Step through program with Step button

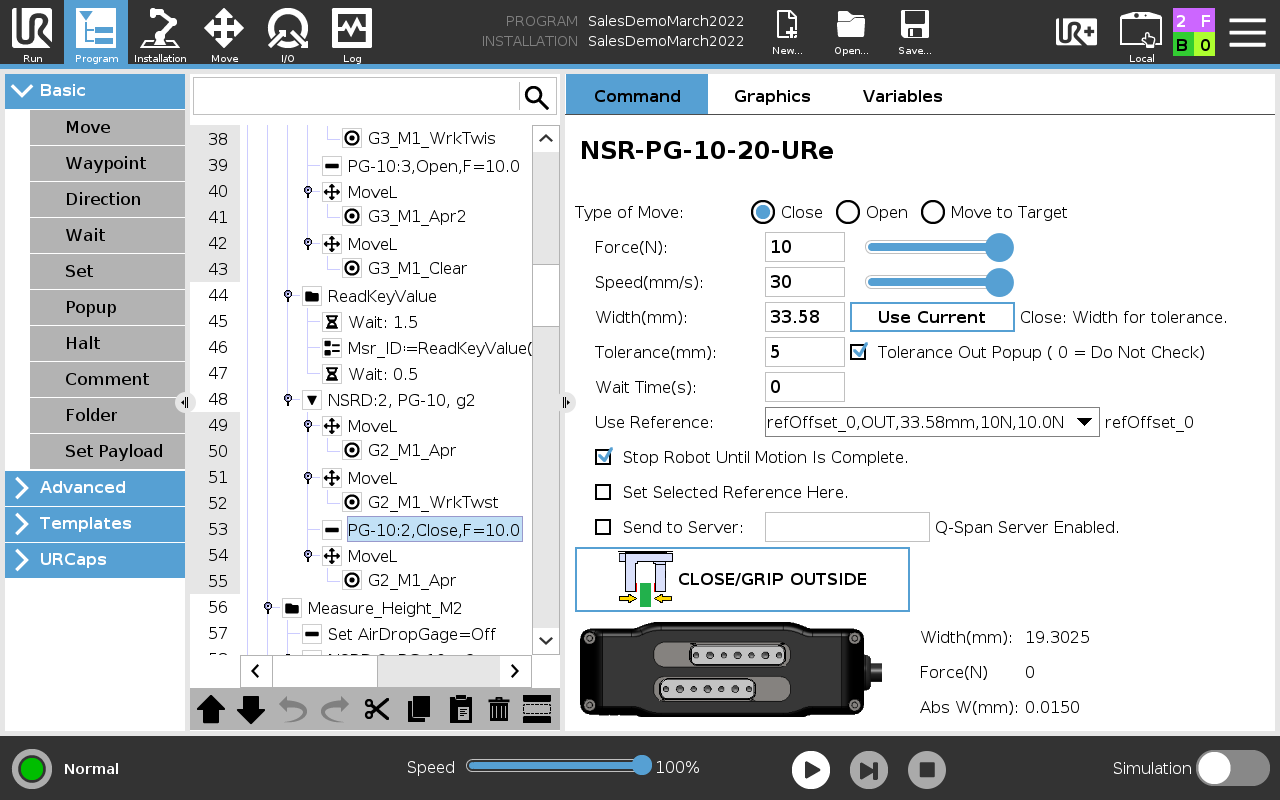pyautogui.click(x=869, y=770)
